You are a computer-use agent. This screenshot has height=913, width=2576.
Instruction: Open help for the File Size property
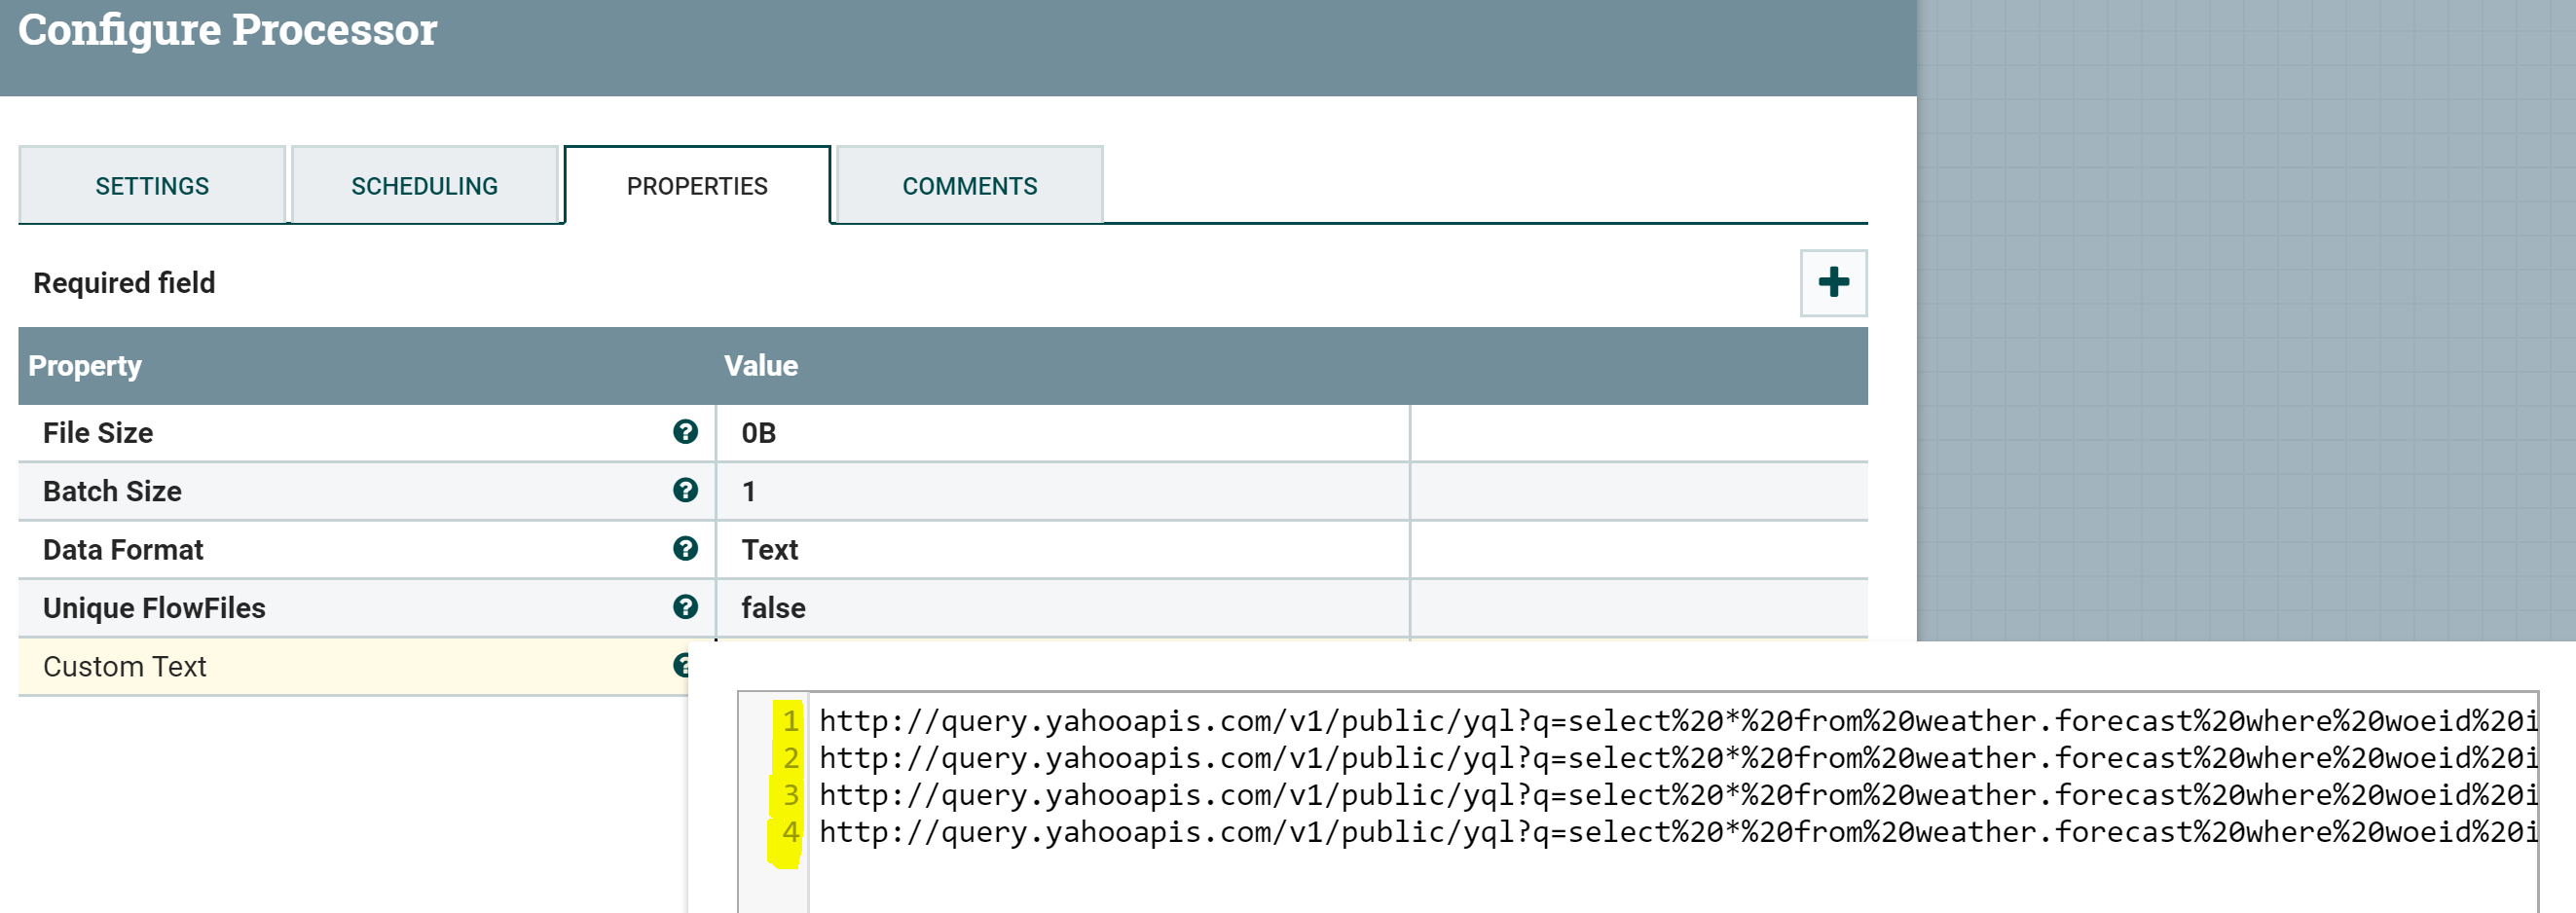(685, 432)
